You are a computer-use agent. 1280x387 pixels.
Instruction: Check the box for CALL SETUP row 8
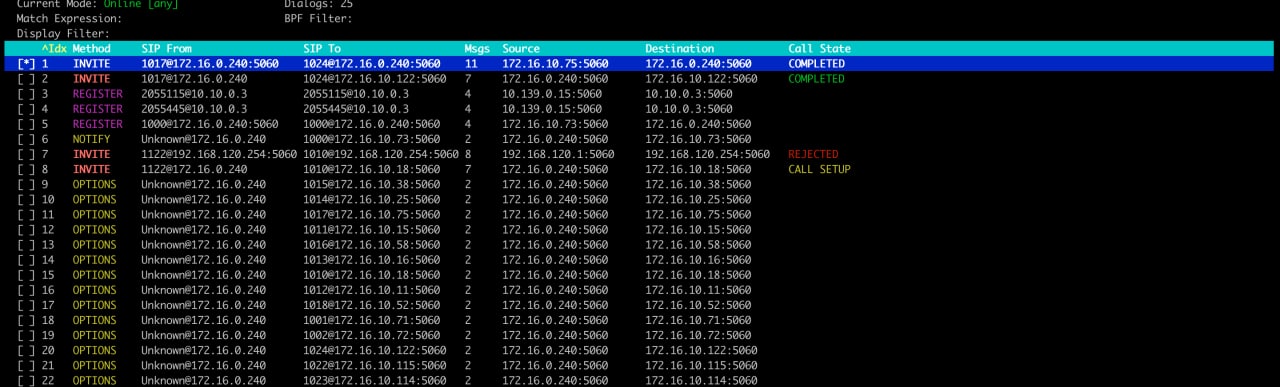27,170
